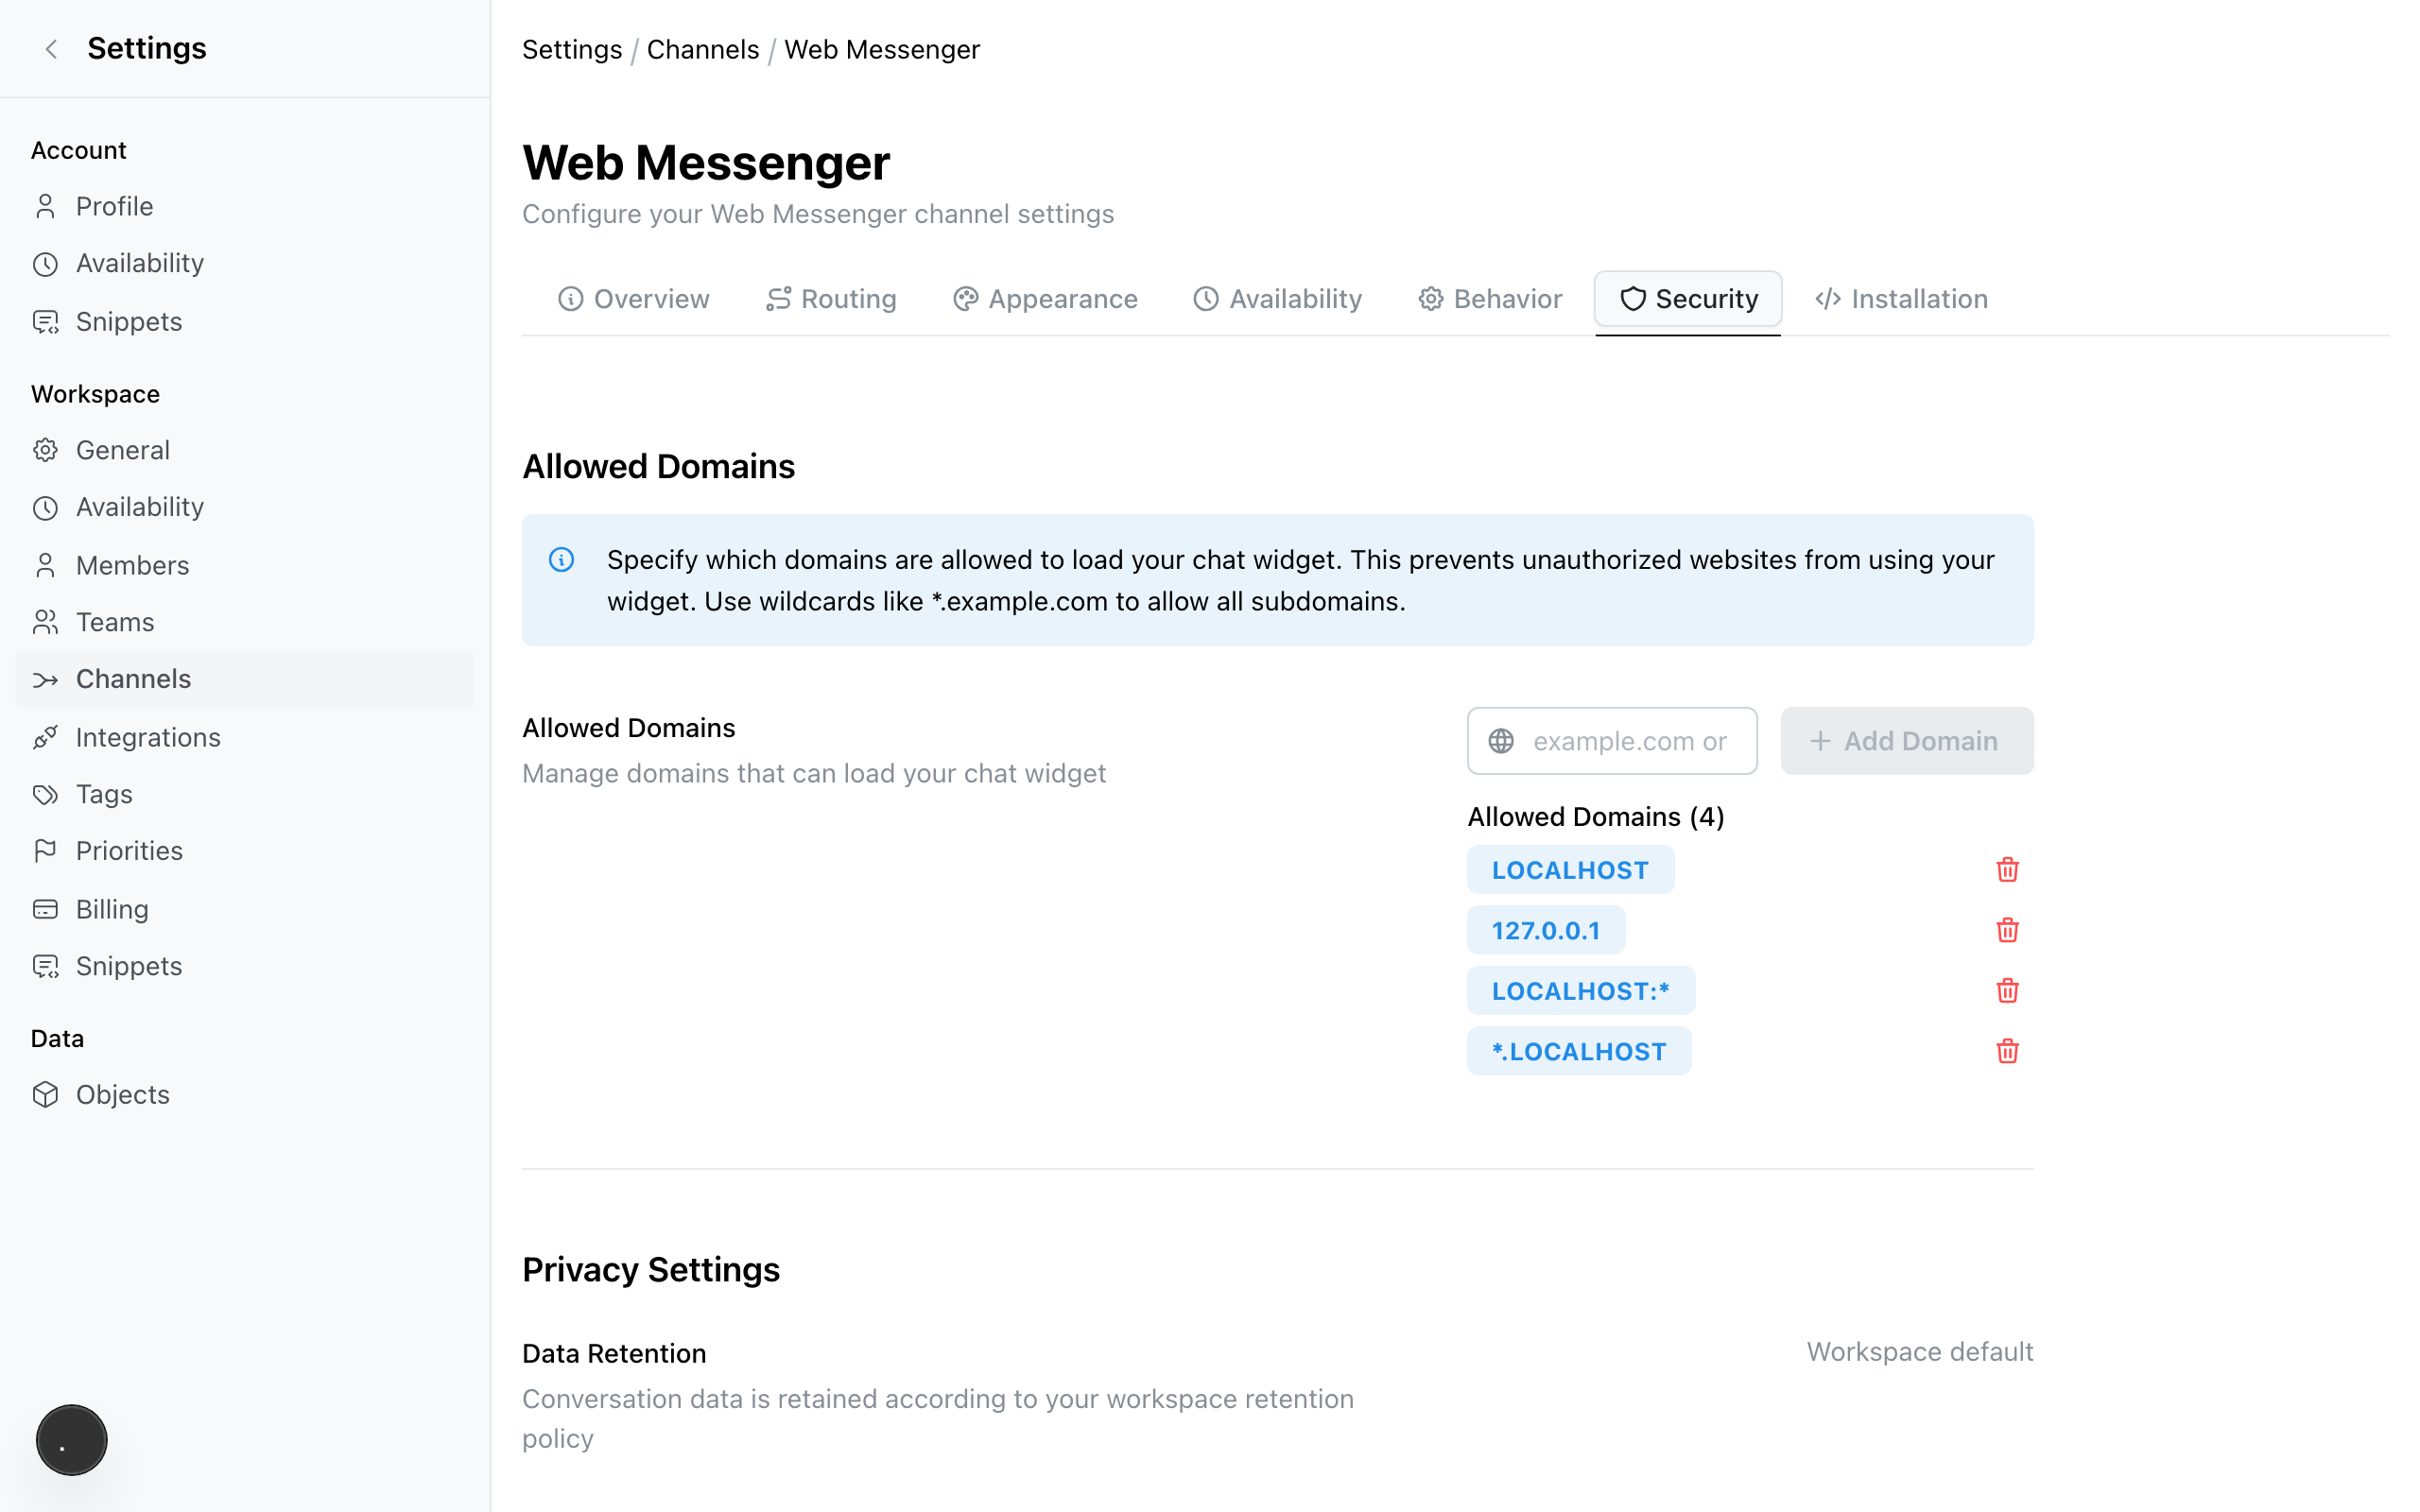The height and width of the screenshot is (1512, 2420).
Task: Open Account Snippets
Action: 245,321
